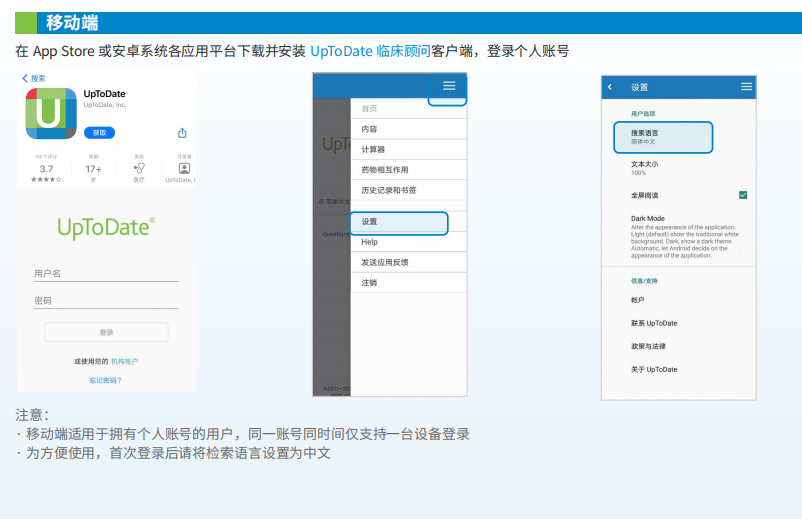The height and width of the screenshot is (519, 802).
Task: Click the 移动端 section heading
Action: tap(72, 23)
